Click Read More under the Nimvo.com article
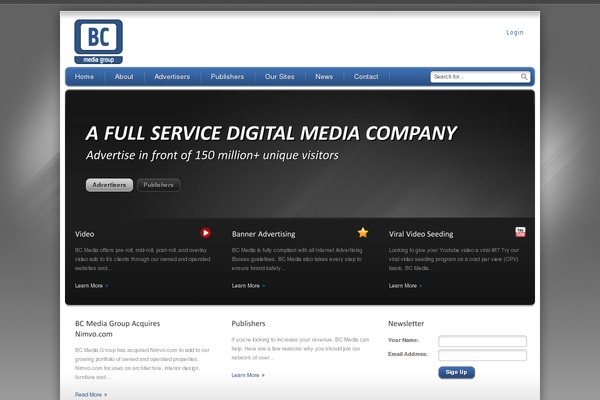600x400 pixels. [91, 394]
